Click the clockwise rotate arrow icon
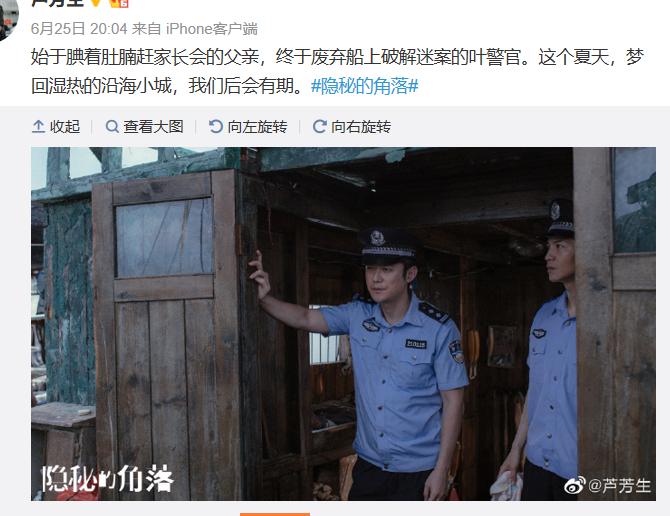This screenshot has height=516, width=670. coord(319,126)
